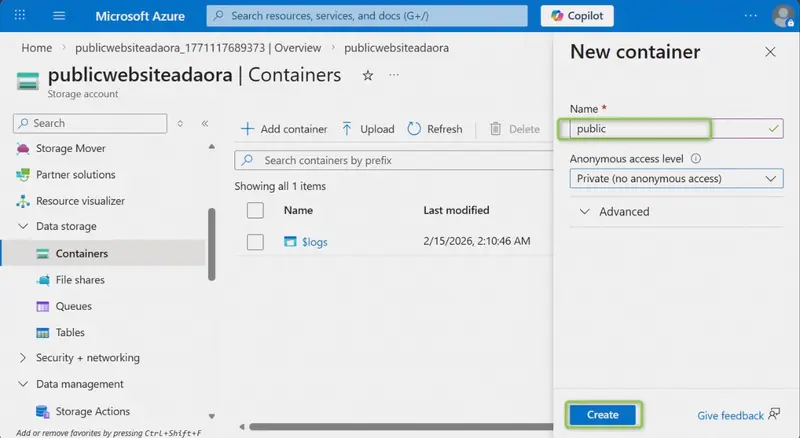Image resolution: width=800 pixels, height=438 pixels.
Task: Open the $logs container link
Action: click(x=314, y=242)
